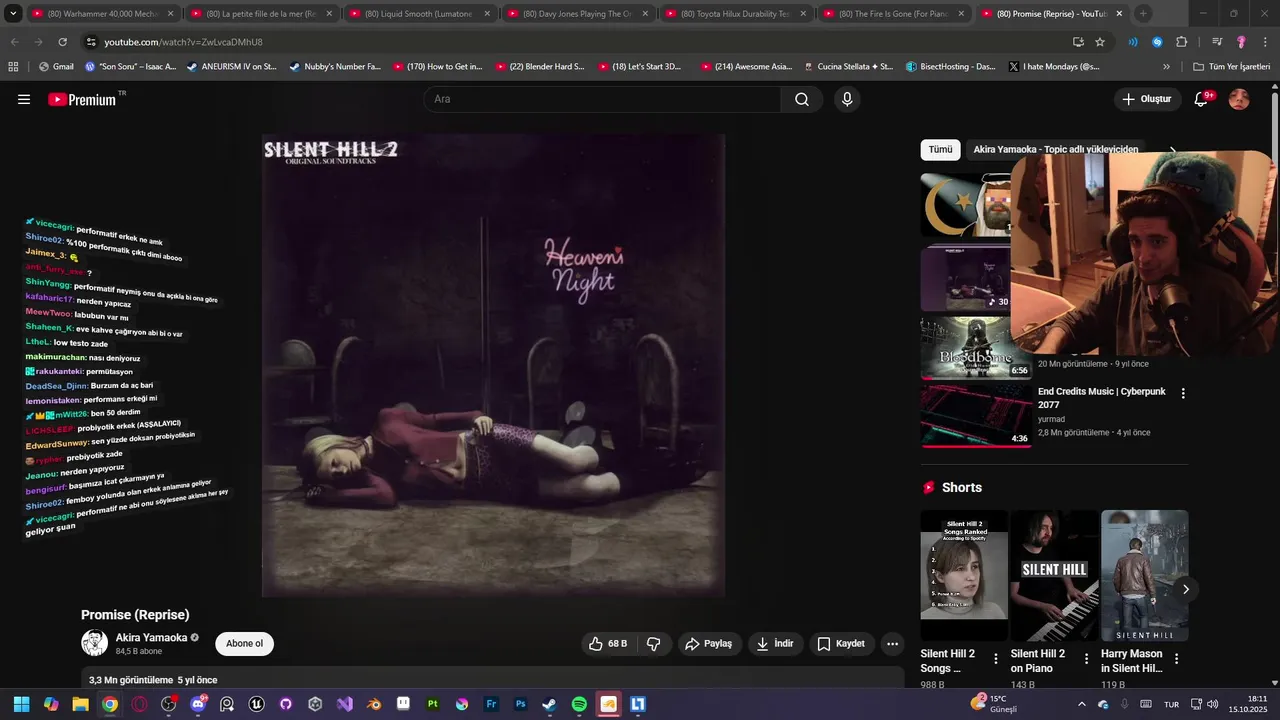Open Akira Yamaoka channel name link
Viewport: 1280px width, 720px height.
(x=151, y=638)
